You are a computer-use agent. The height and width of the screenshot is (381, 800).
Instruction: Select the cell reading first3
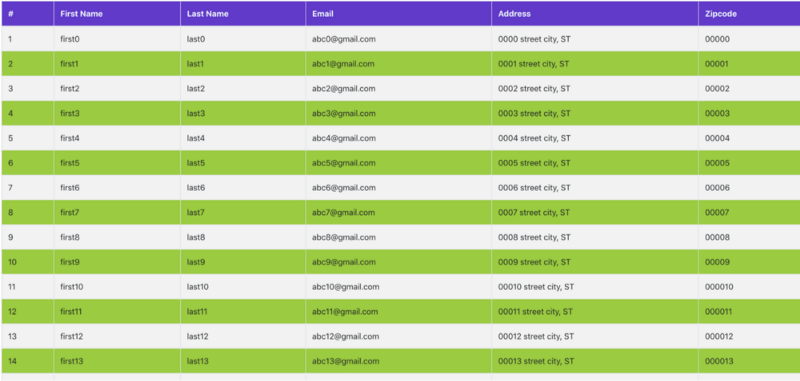pos(117,113)
